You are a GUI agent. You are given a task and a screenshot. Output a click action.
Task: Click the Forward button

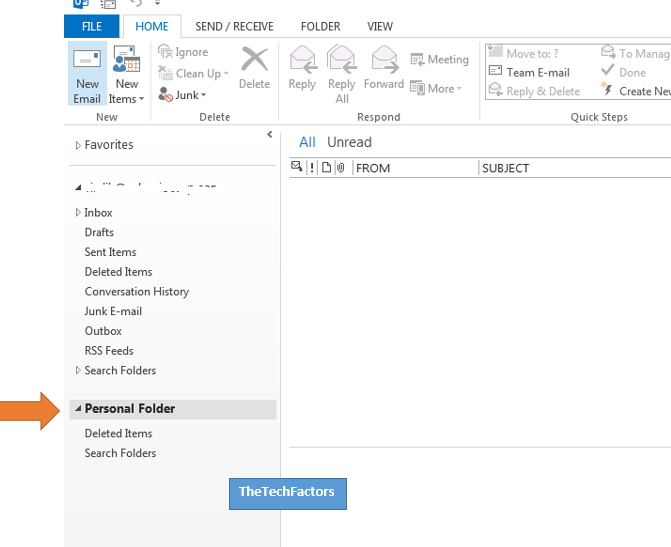[384, 68]
